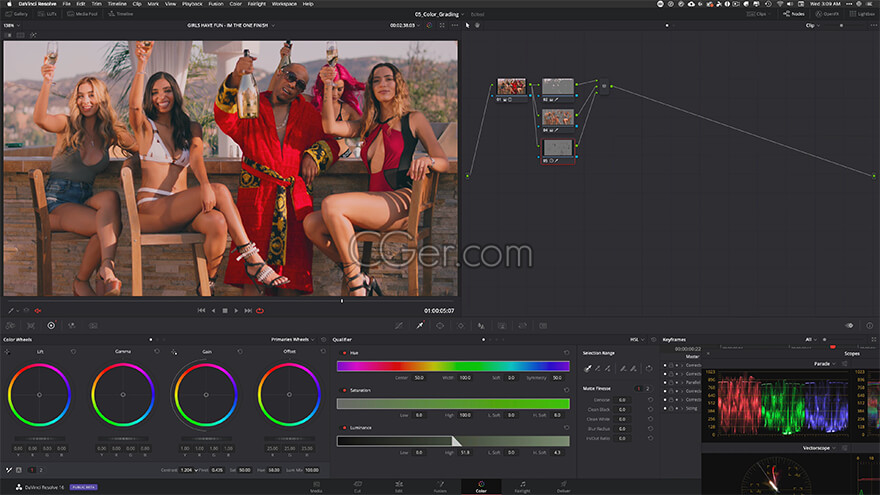The image size is (880, 495).
Task: Open viewer zoom percentage dropdown
Action: pos(12,25)
